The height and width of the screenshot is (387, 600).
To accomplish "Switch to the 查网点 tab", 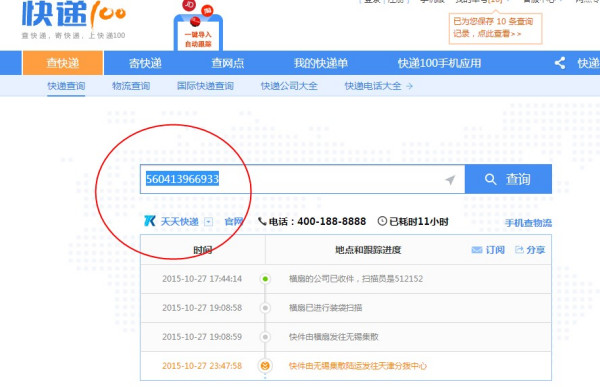I will point(228,63).
